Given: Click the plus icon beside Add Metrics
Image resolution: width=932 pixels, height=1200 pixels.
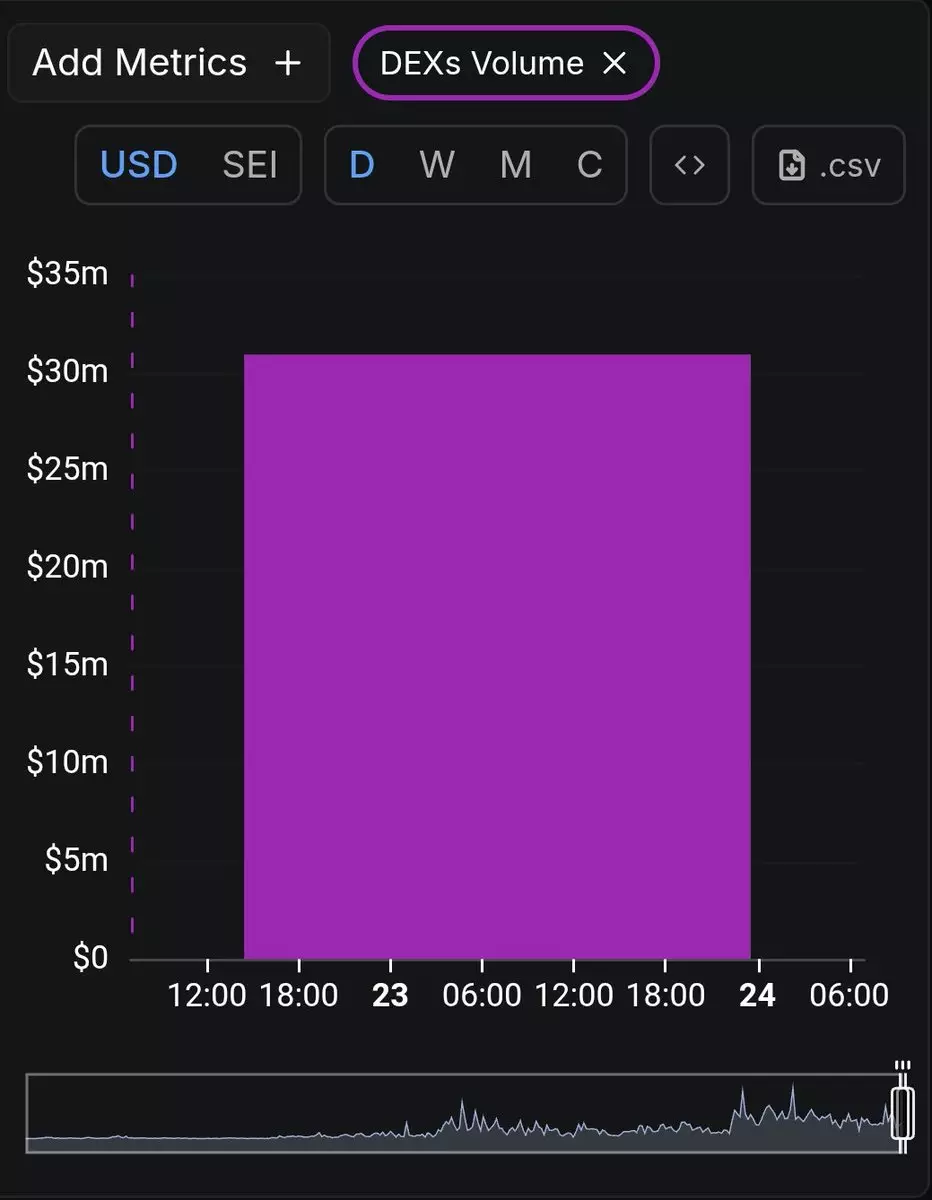Looking at the screenshot, I should [288, 63].
